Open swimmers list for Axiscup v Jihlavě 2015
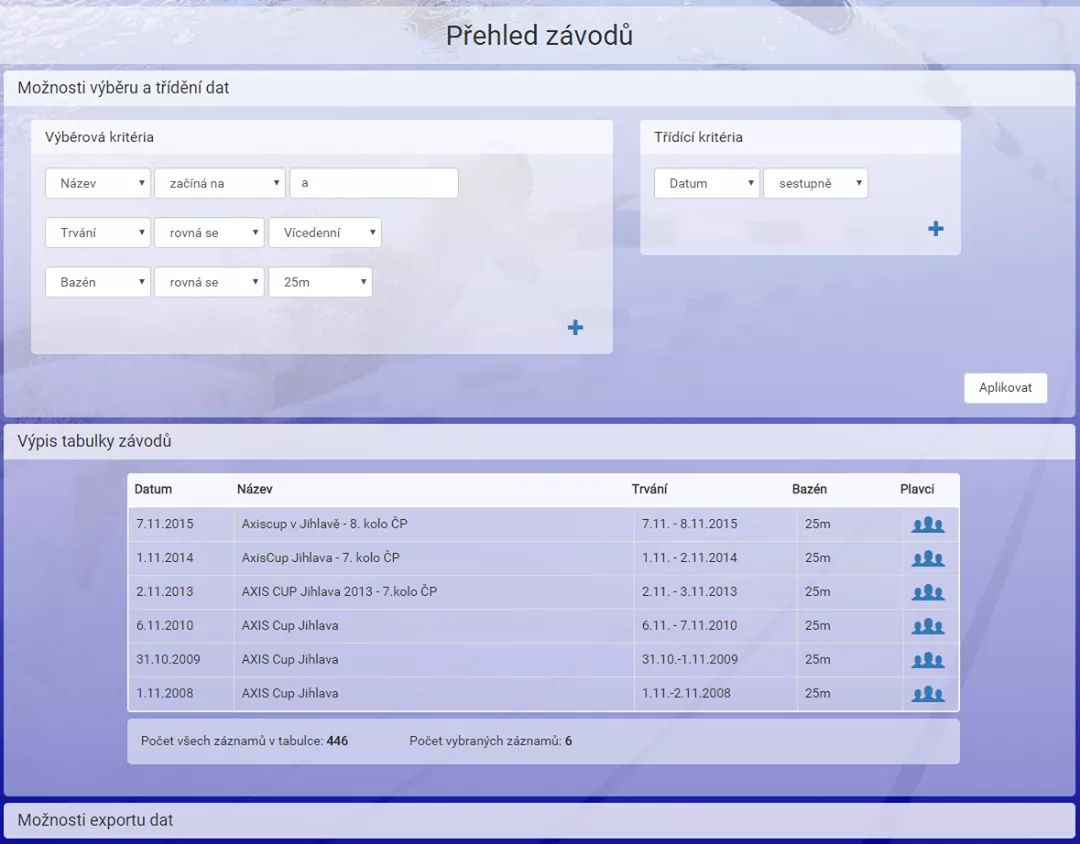 (927, 525)
